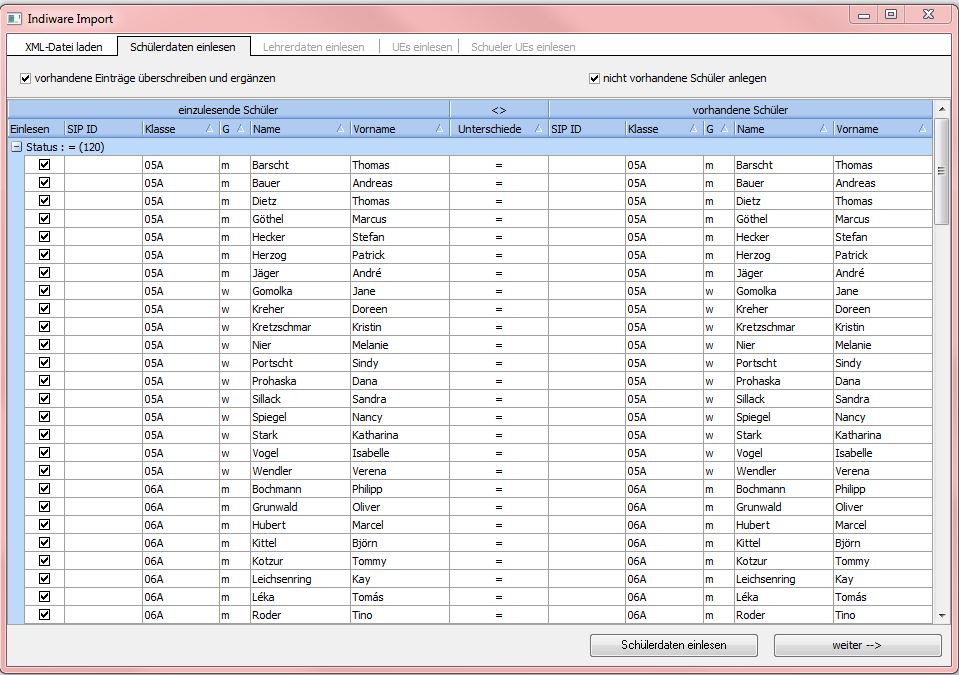Select the name cell 'Kretzschmar' on left
959x675 pixels.
point(300,327)
